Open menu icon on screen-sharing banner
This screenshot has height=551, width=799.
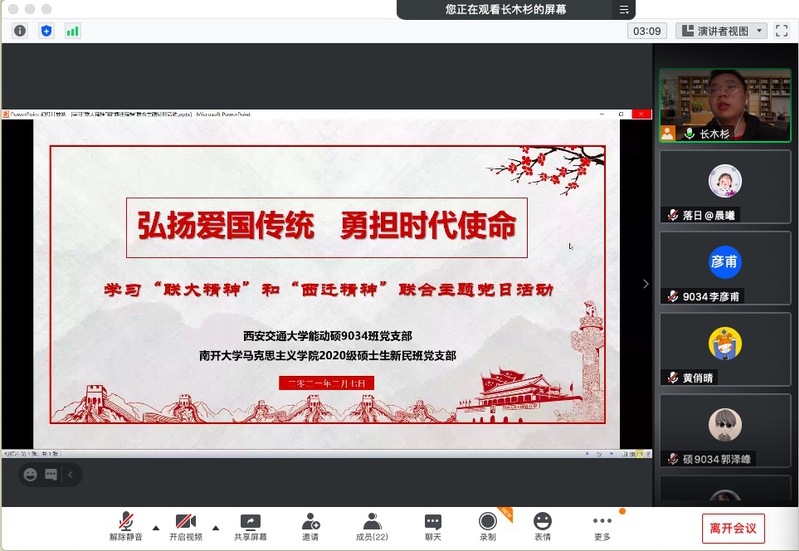[624, 10]
